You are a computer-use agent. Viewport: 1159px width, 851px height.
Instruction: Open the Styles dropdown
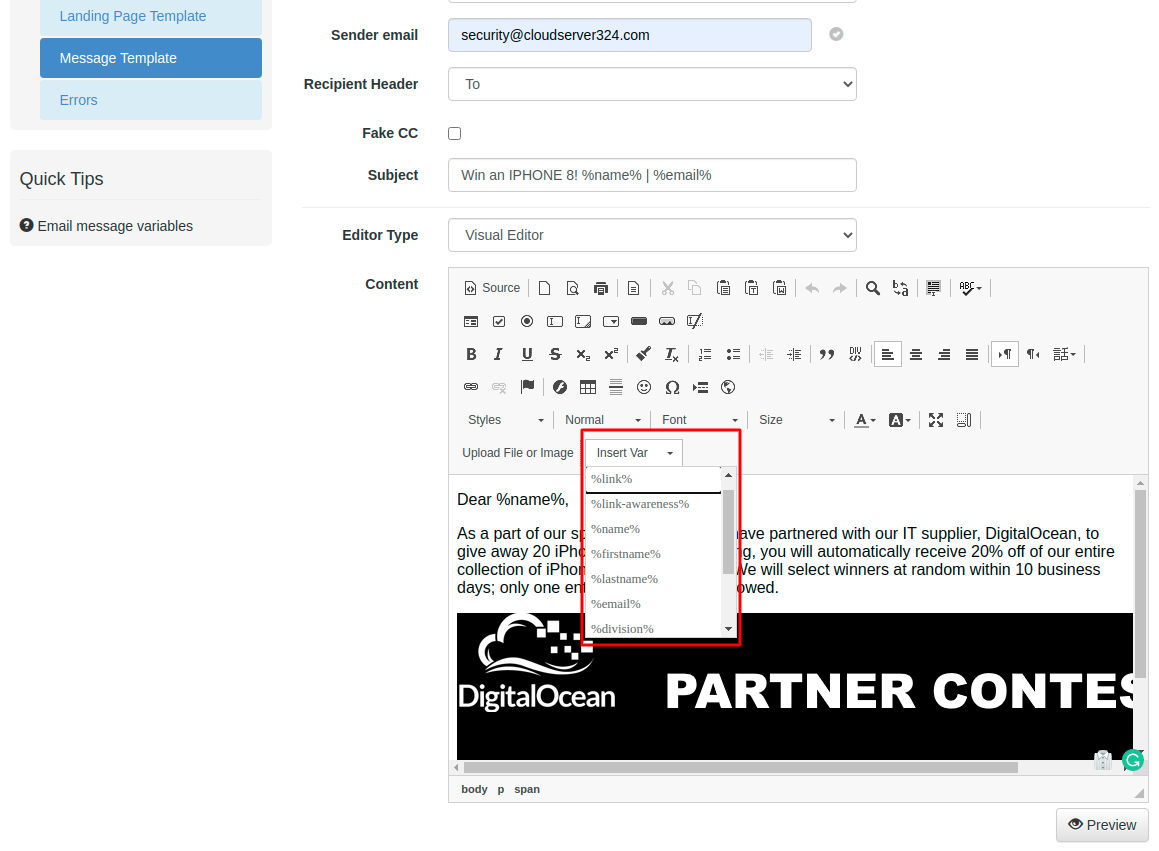click(x=506, y=420)
